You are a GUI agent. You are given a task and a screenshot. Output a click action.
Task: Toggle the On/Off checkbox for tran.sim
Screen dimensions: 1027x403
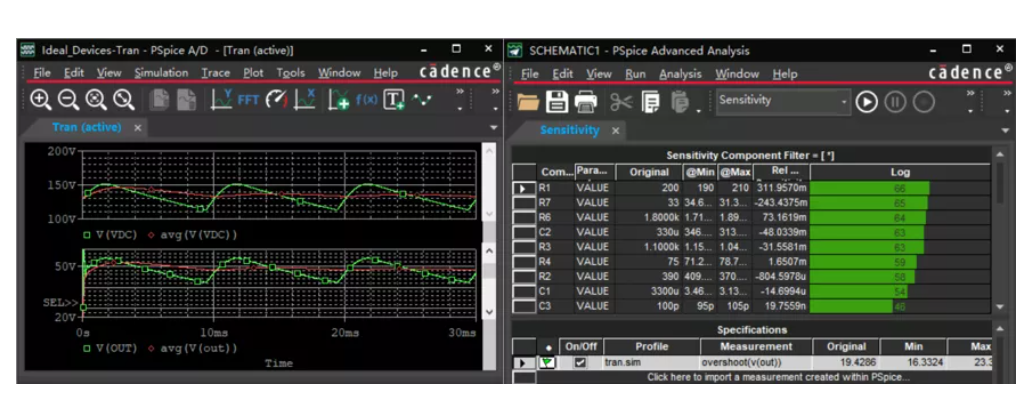580,362
